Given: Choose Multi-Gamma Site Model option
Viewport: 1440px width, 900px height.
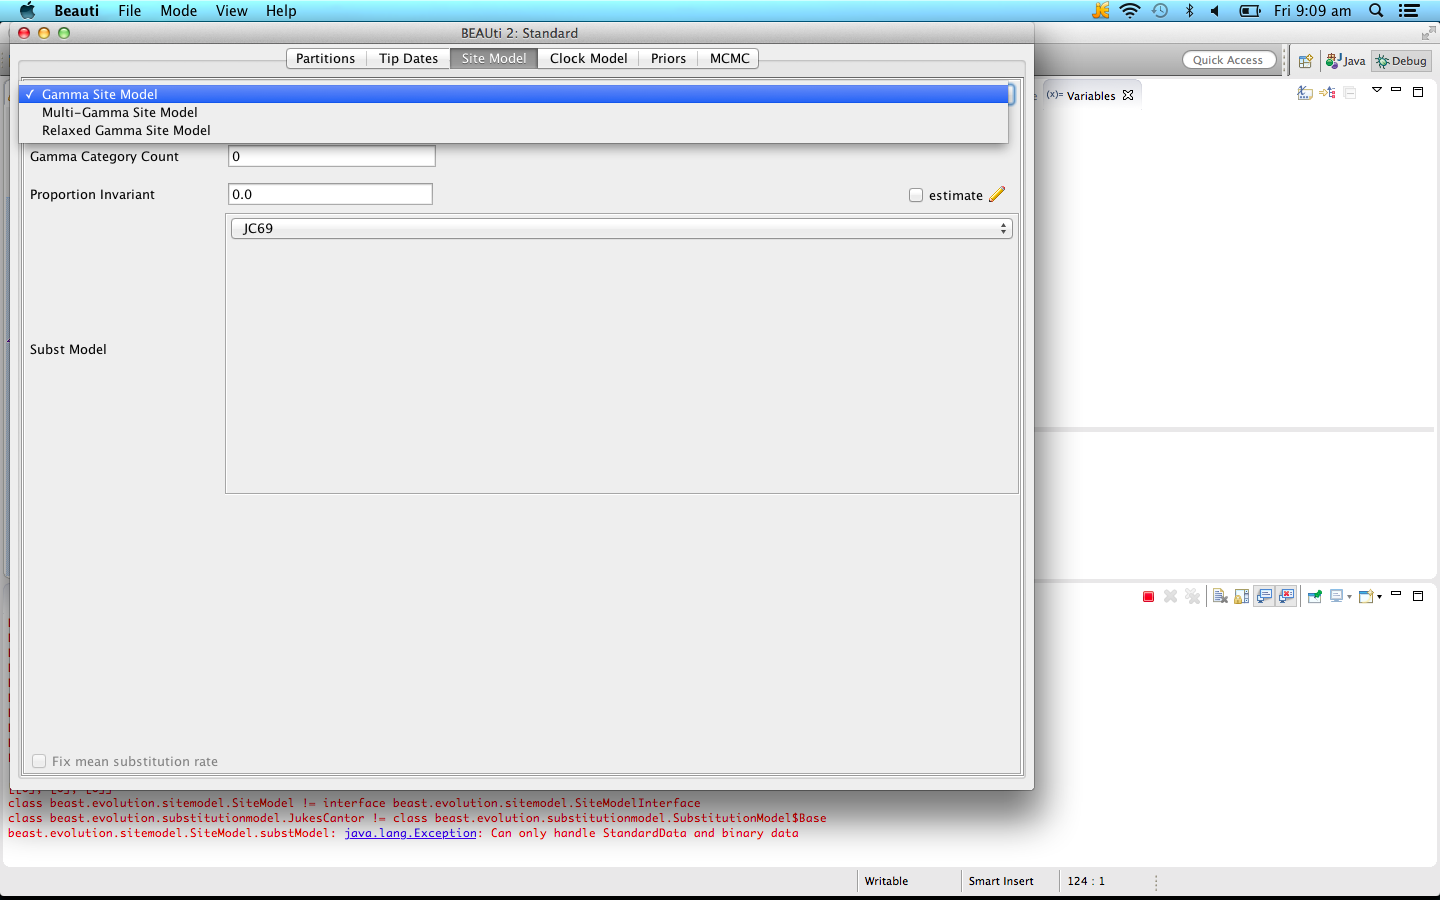Looking at the screenshot, I should point(514,112).
